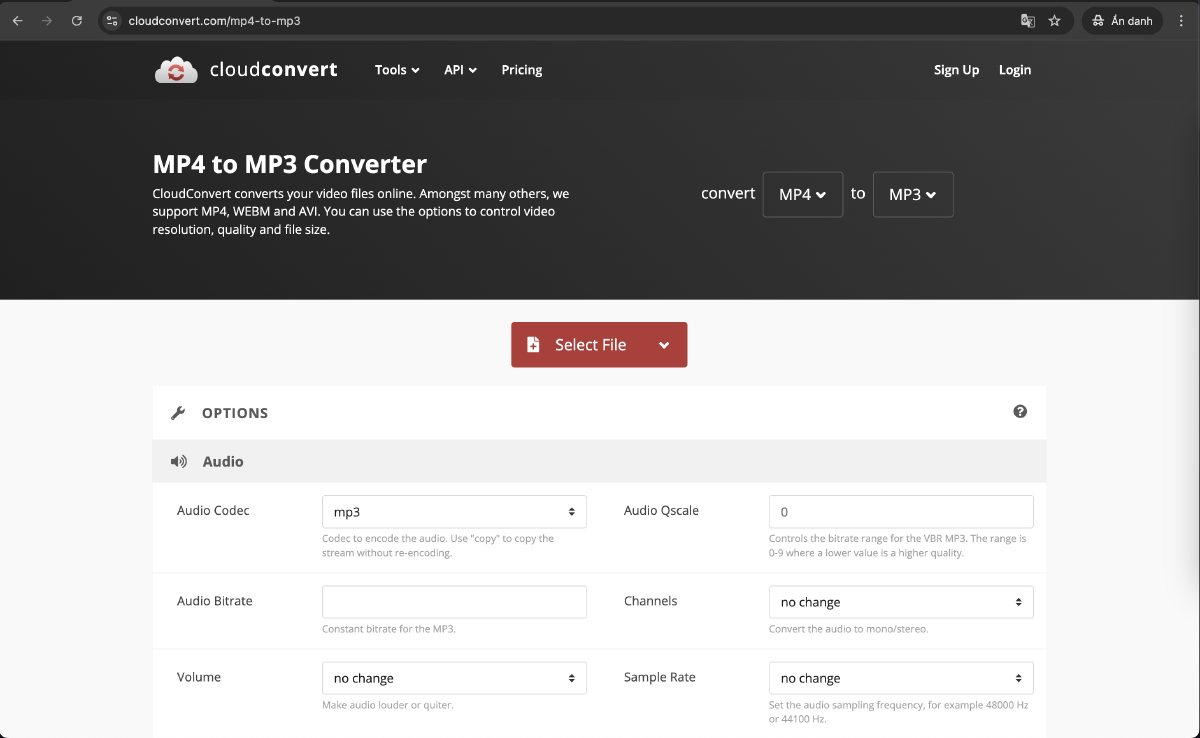Open the Channels dropdown

pyautogui.click(x=901, y=602)
